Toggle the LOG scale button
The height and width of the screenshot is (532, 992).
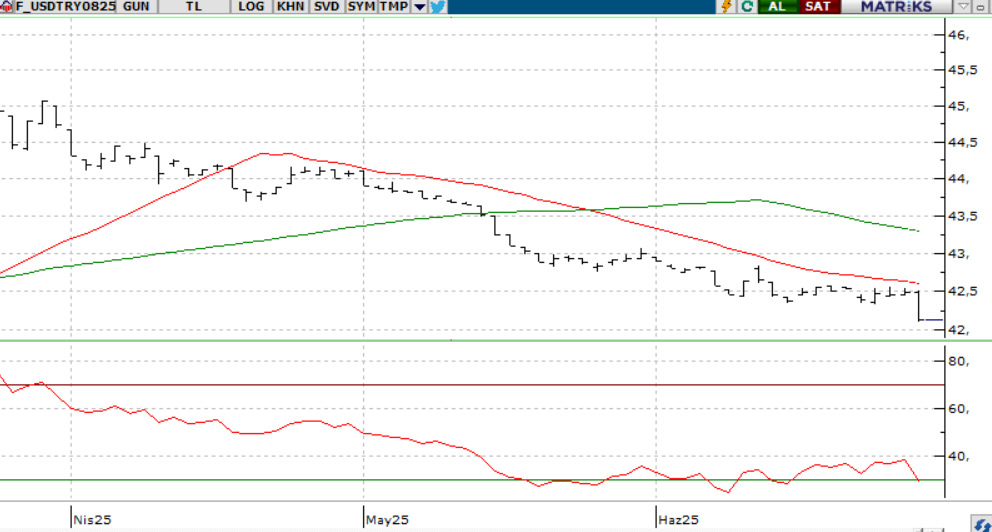coord(251,7)
